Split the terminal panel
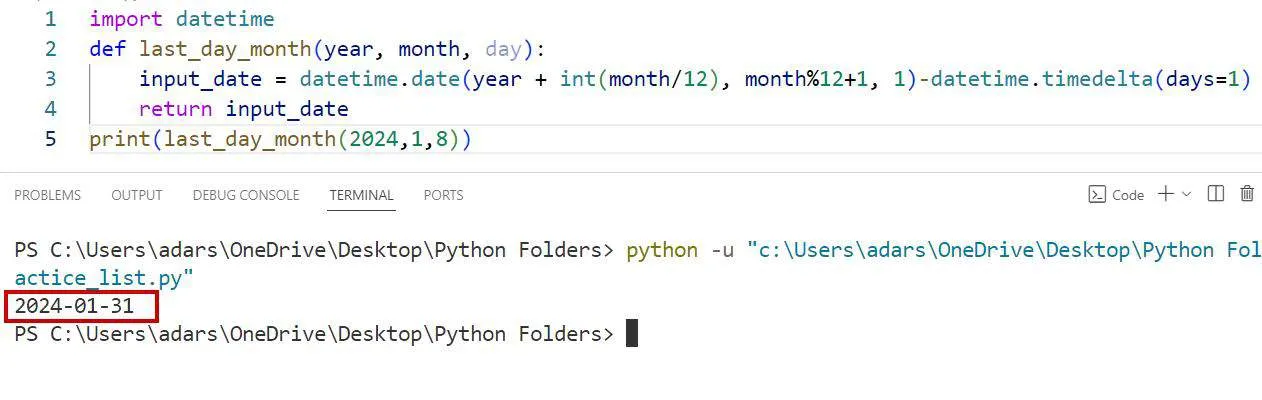This screenshot has width=1262, height=400. coord(1216,194)
